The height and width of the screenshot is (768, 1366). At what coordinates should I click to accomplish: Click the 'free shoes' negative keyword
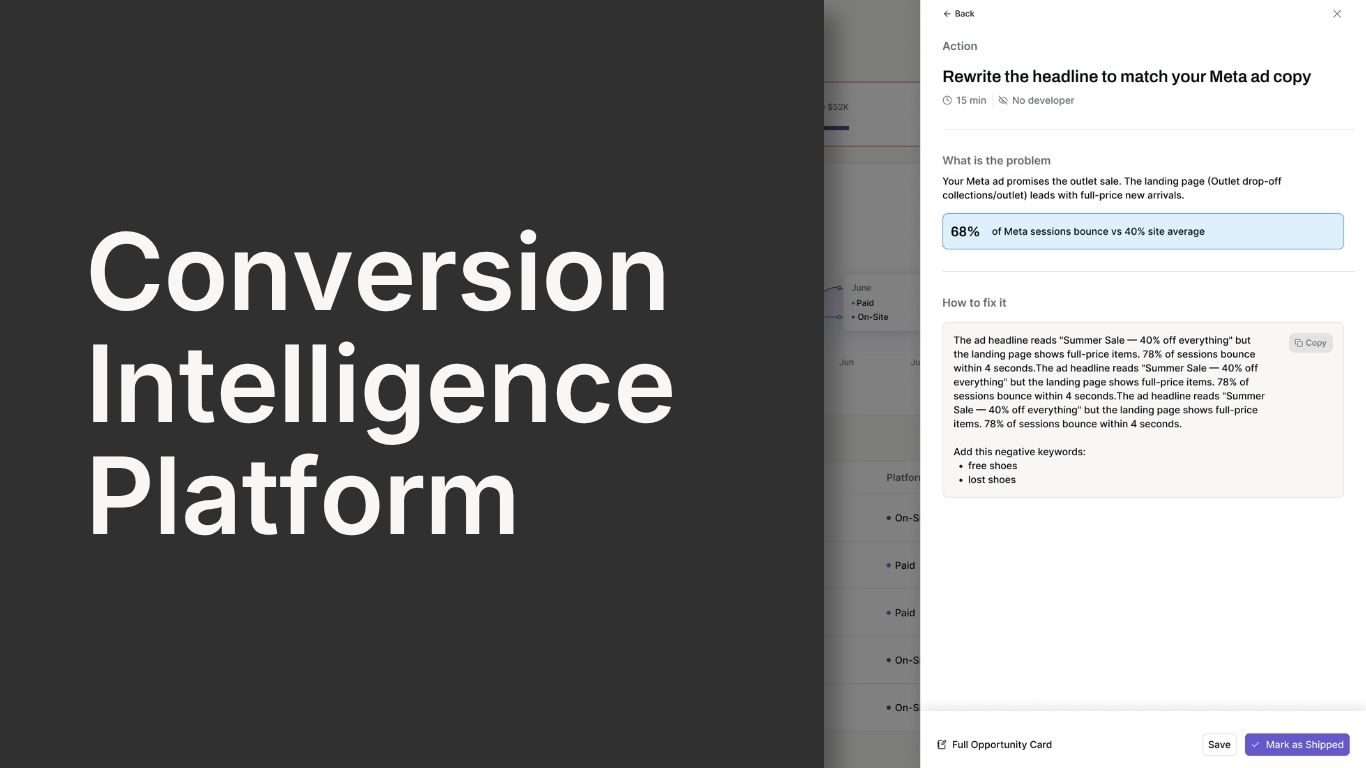(x=992, y=466)
